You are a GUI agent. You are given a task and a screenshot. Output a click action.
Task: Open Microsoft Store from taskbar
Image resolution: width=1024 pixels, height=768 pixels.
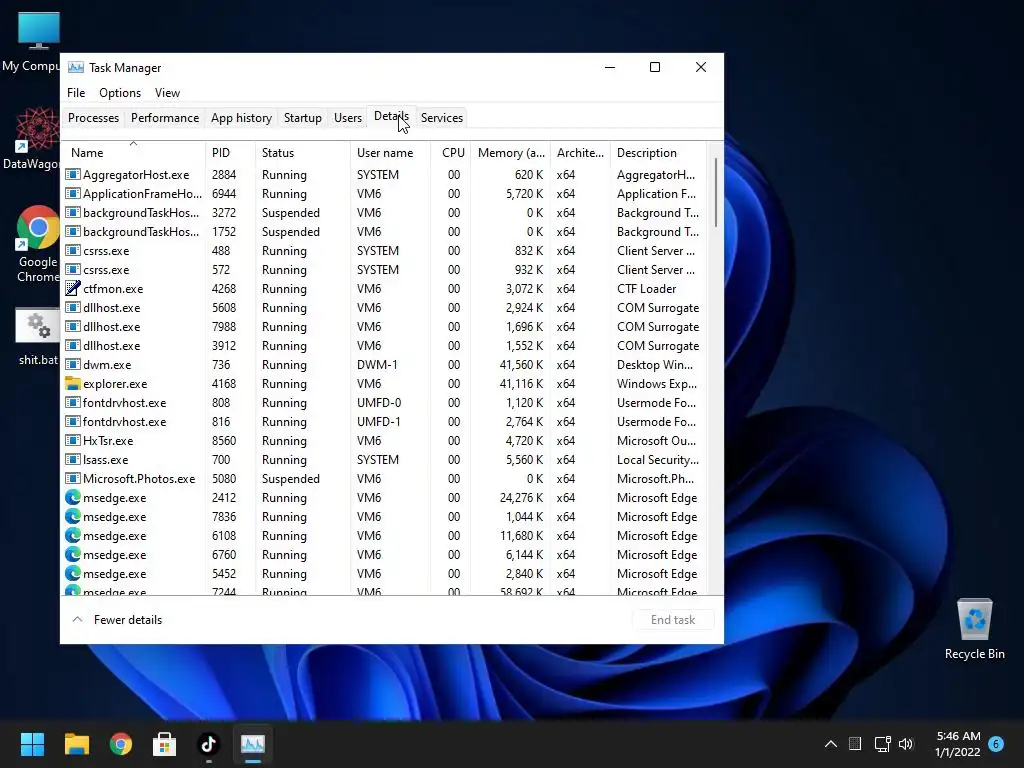[165, 744]
